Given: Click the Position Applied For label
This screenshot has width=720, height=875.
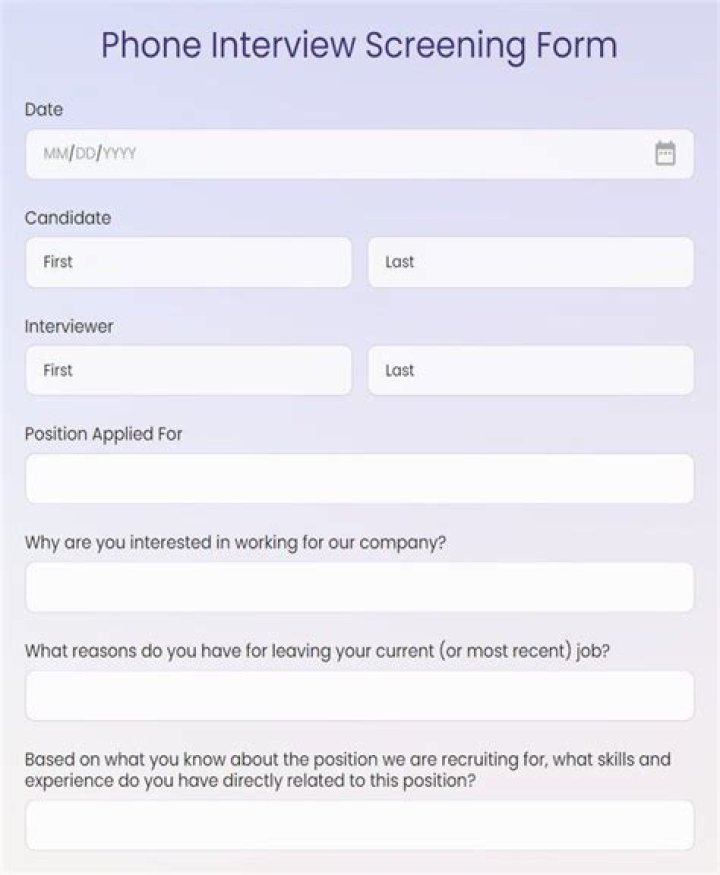Looking at the screenshot, I should (103, 434).
